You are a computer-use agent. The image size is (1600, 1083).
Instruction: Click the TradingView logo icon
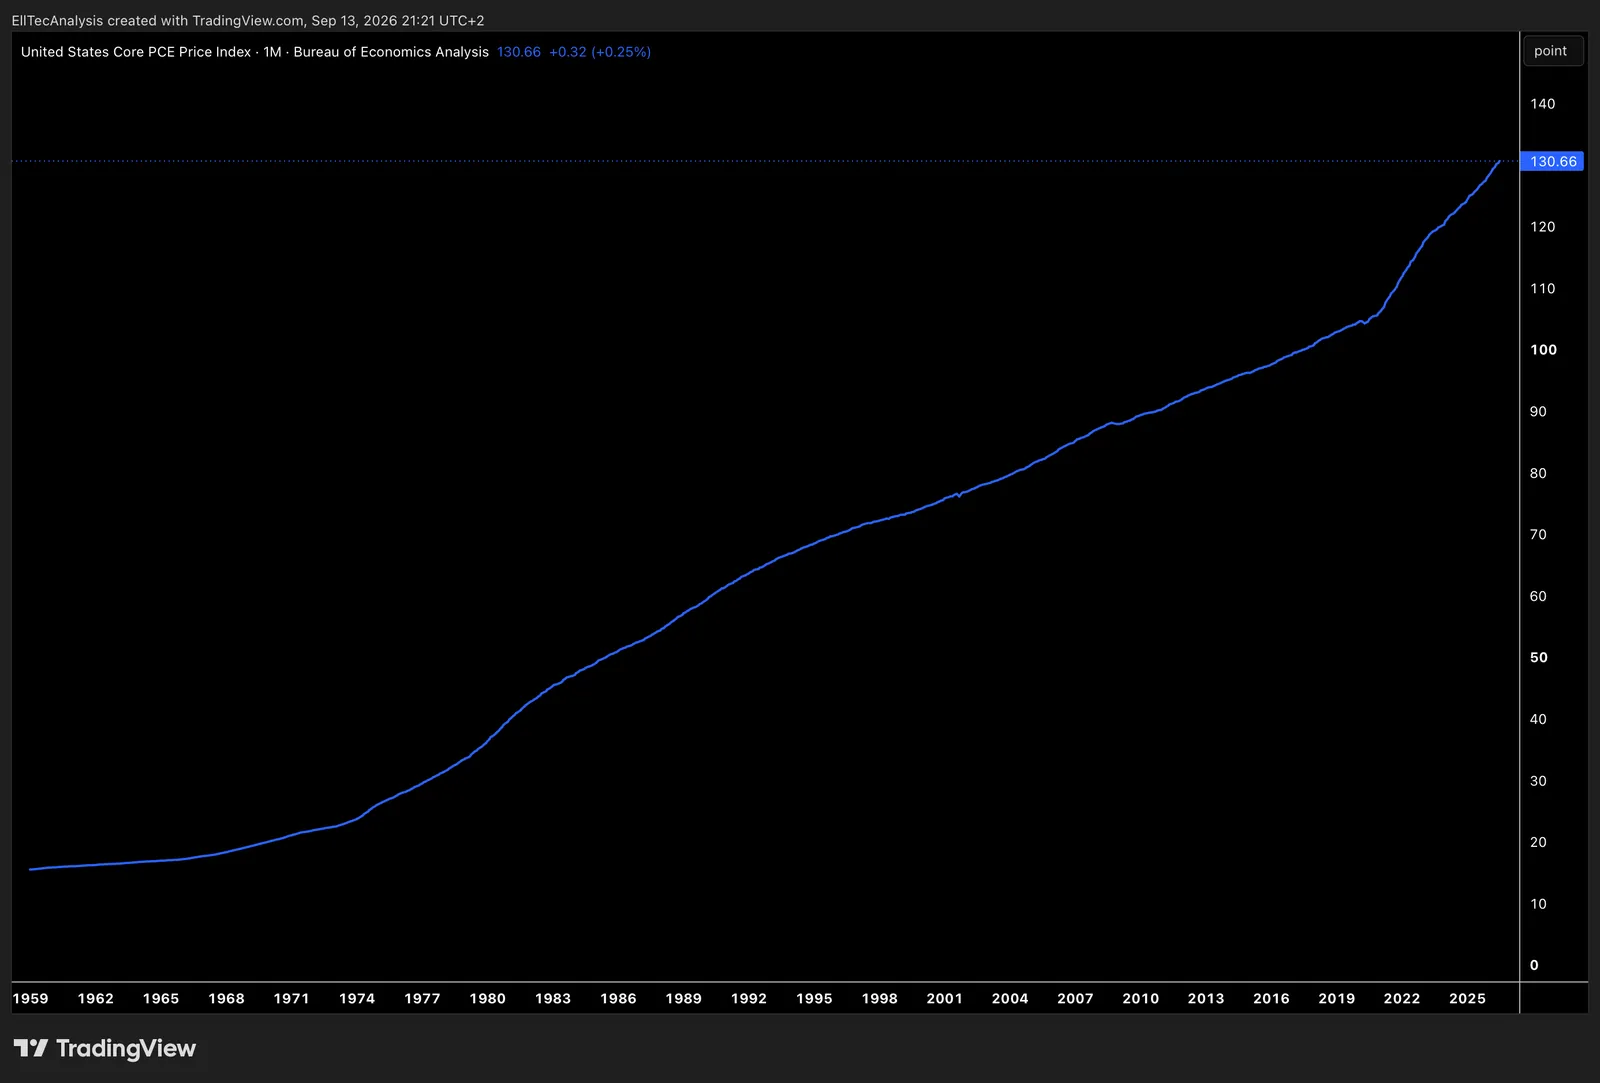(31, 1048)
